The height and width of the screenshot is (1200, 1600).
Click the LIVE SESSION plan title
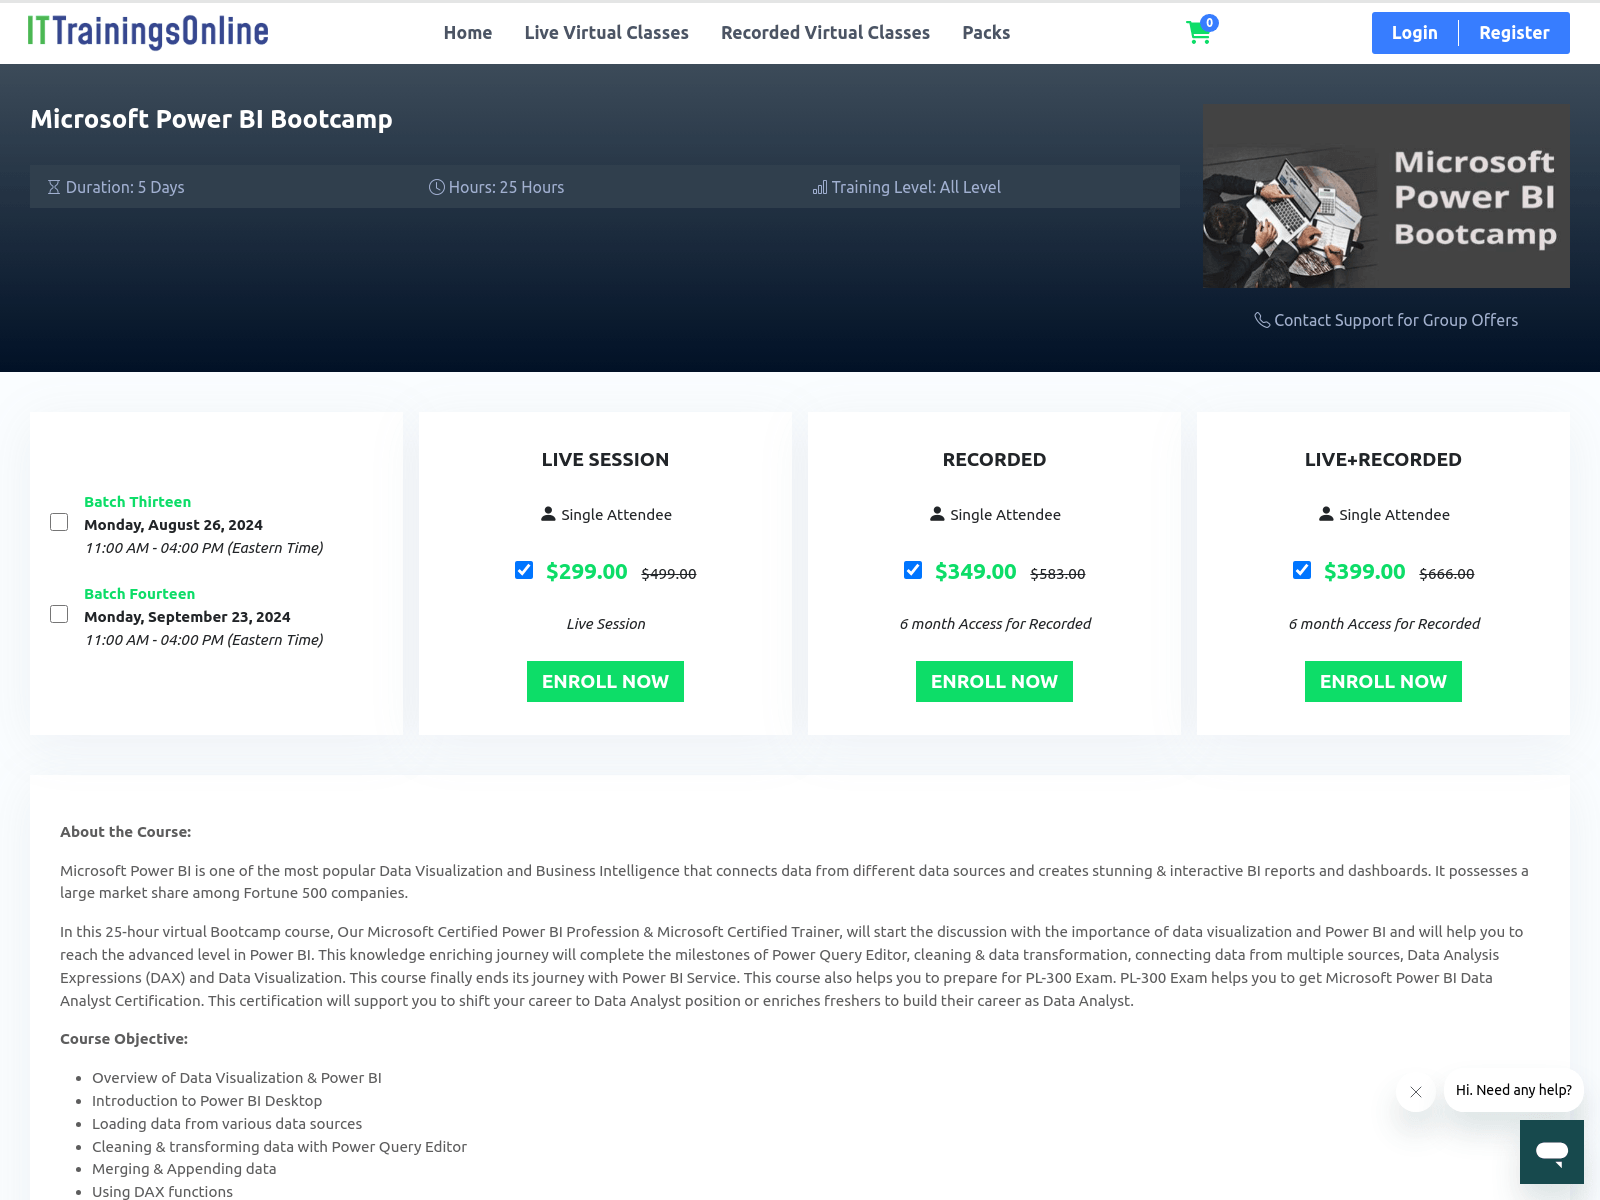coord(605,460)
